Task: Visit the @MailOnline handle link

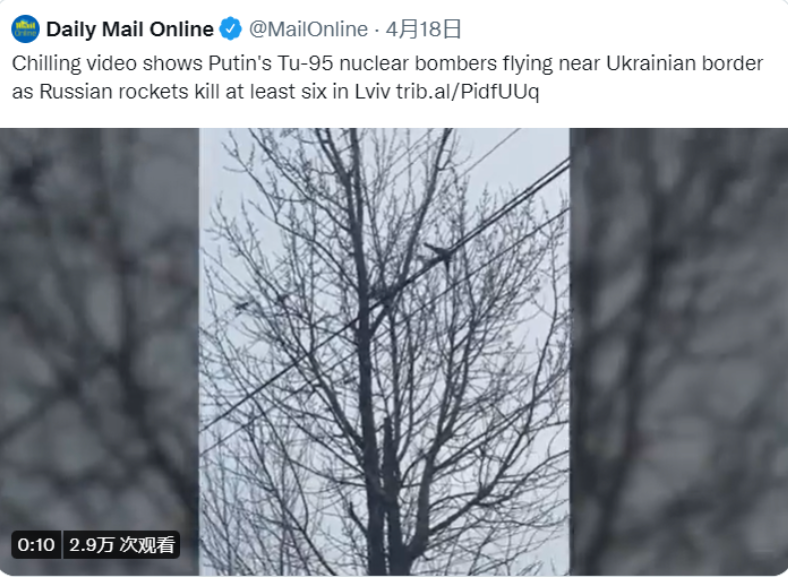Action: pyautogui.click(x=309, y=29)
